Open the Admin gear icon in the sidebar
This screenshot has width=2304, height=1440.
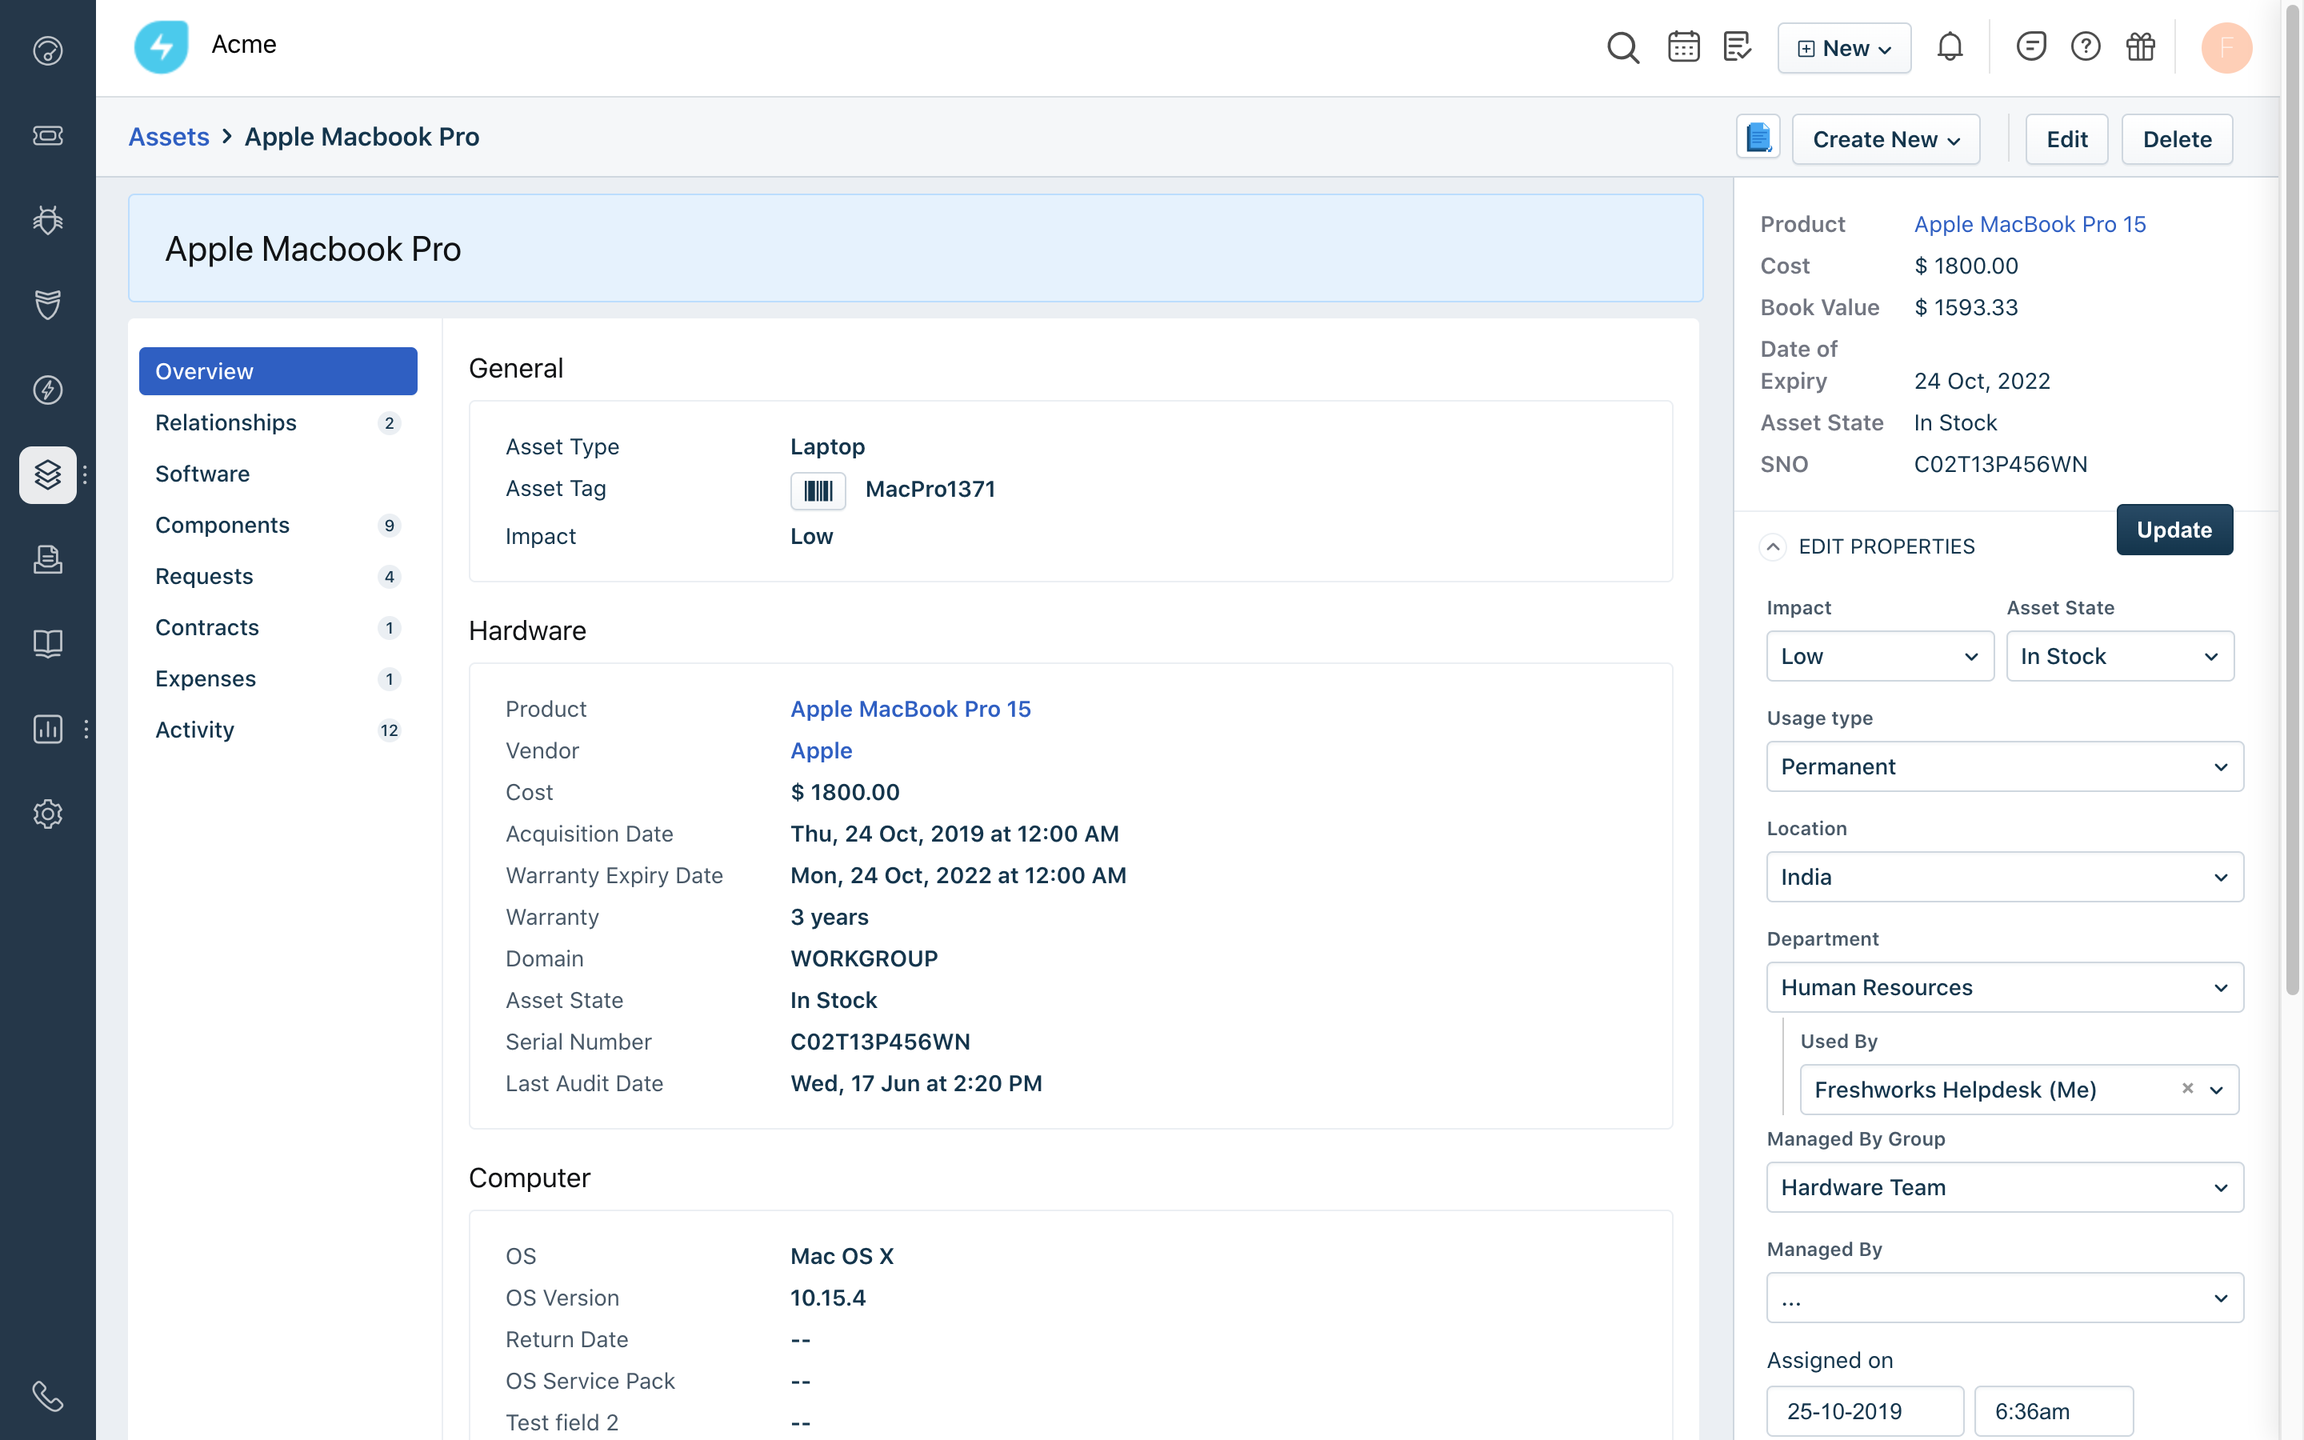click(x=47, y=813)
